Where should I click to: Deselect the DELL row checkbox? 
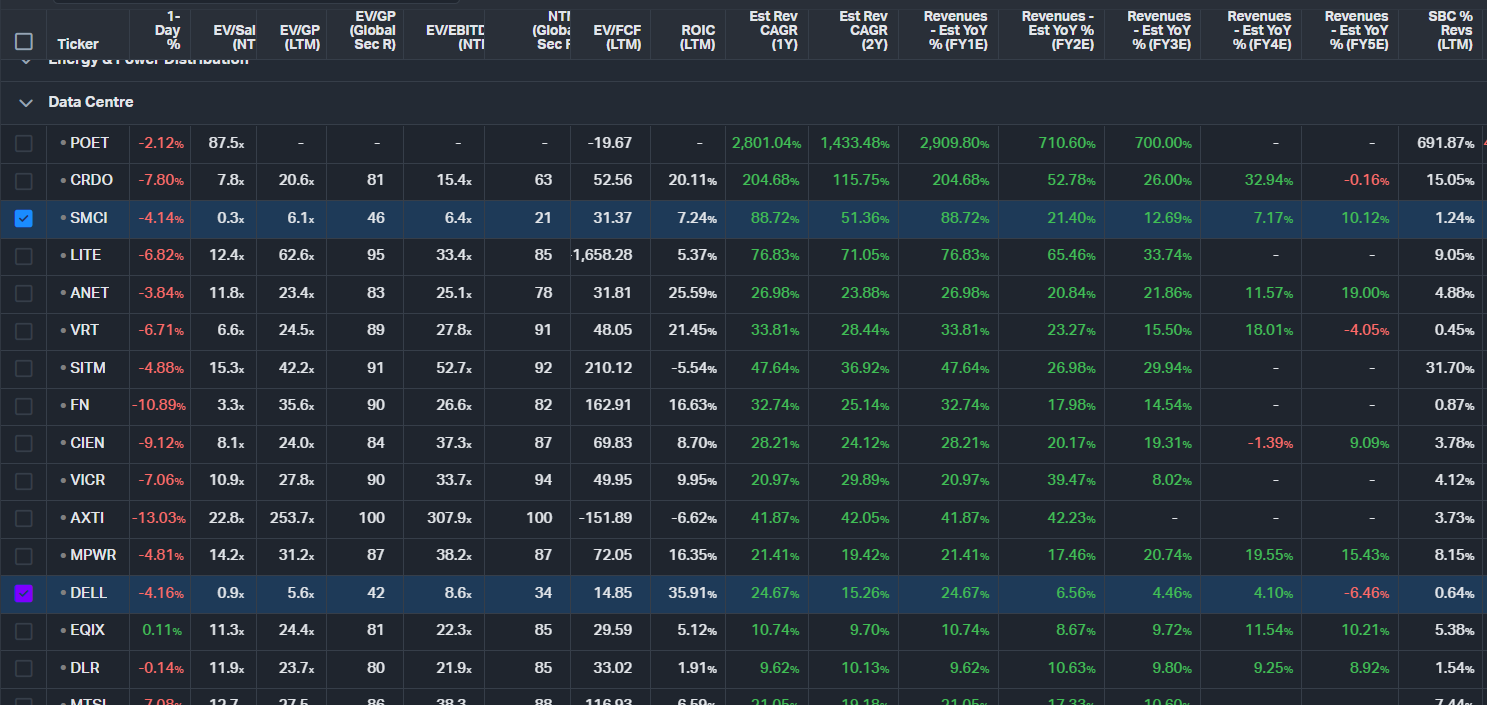pos(24,593)
